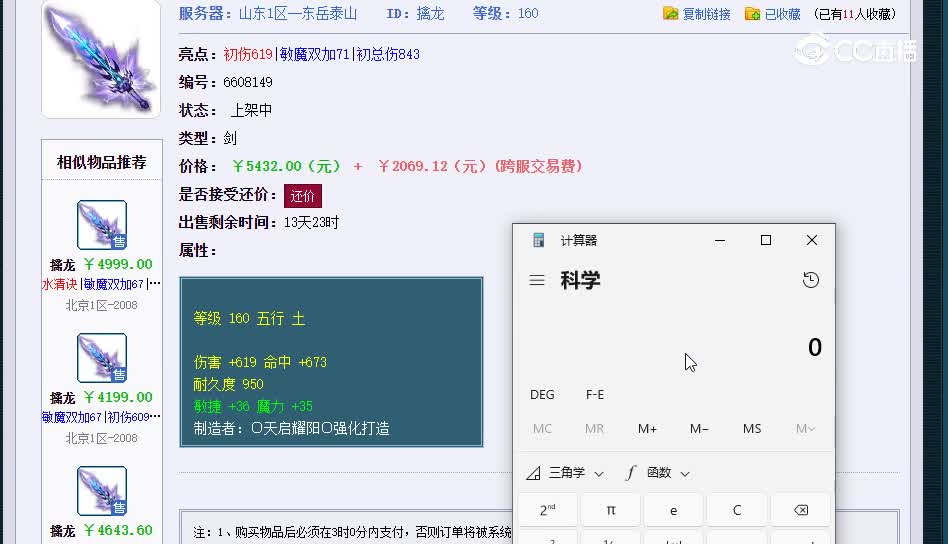
Task: Click the ￥4999.00 price text
Action: [x=118, y=264]
